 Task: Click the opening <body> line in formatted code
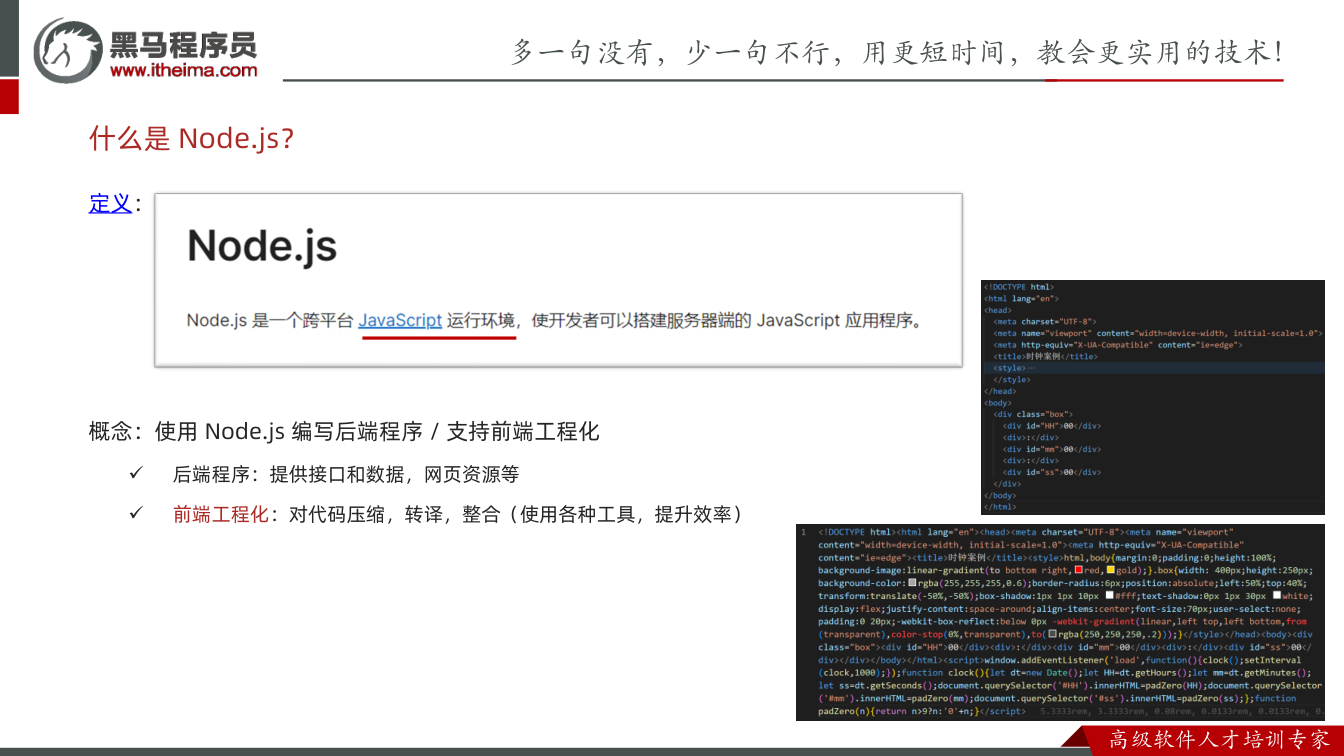pyautogui.click(x=1000, y=402)
